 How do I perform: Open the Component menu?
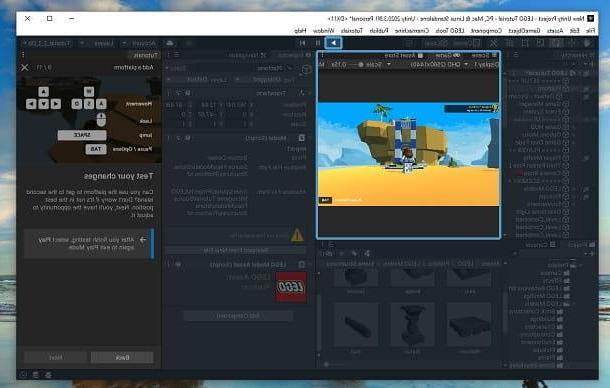[486, 30]
